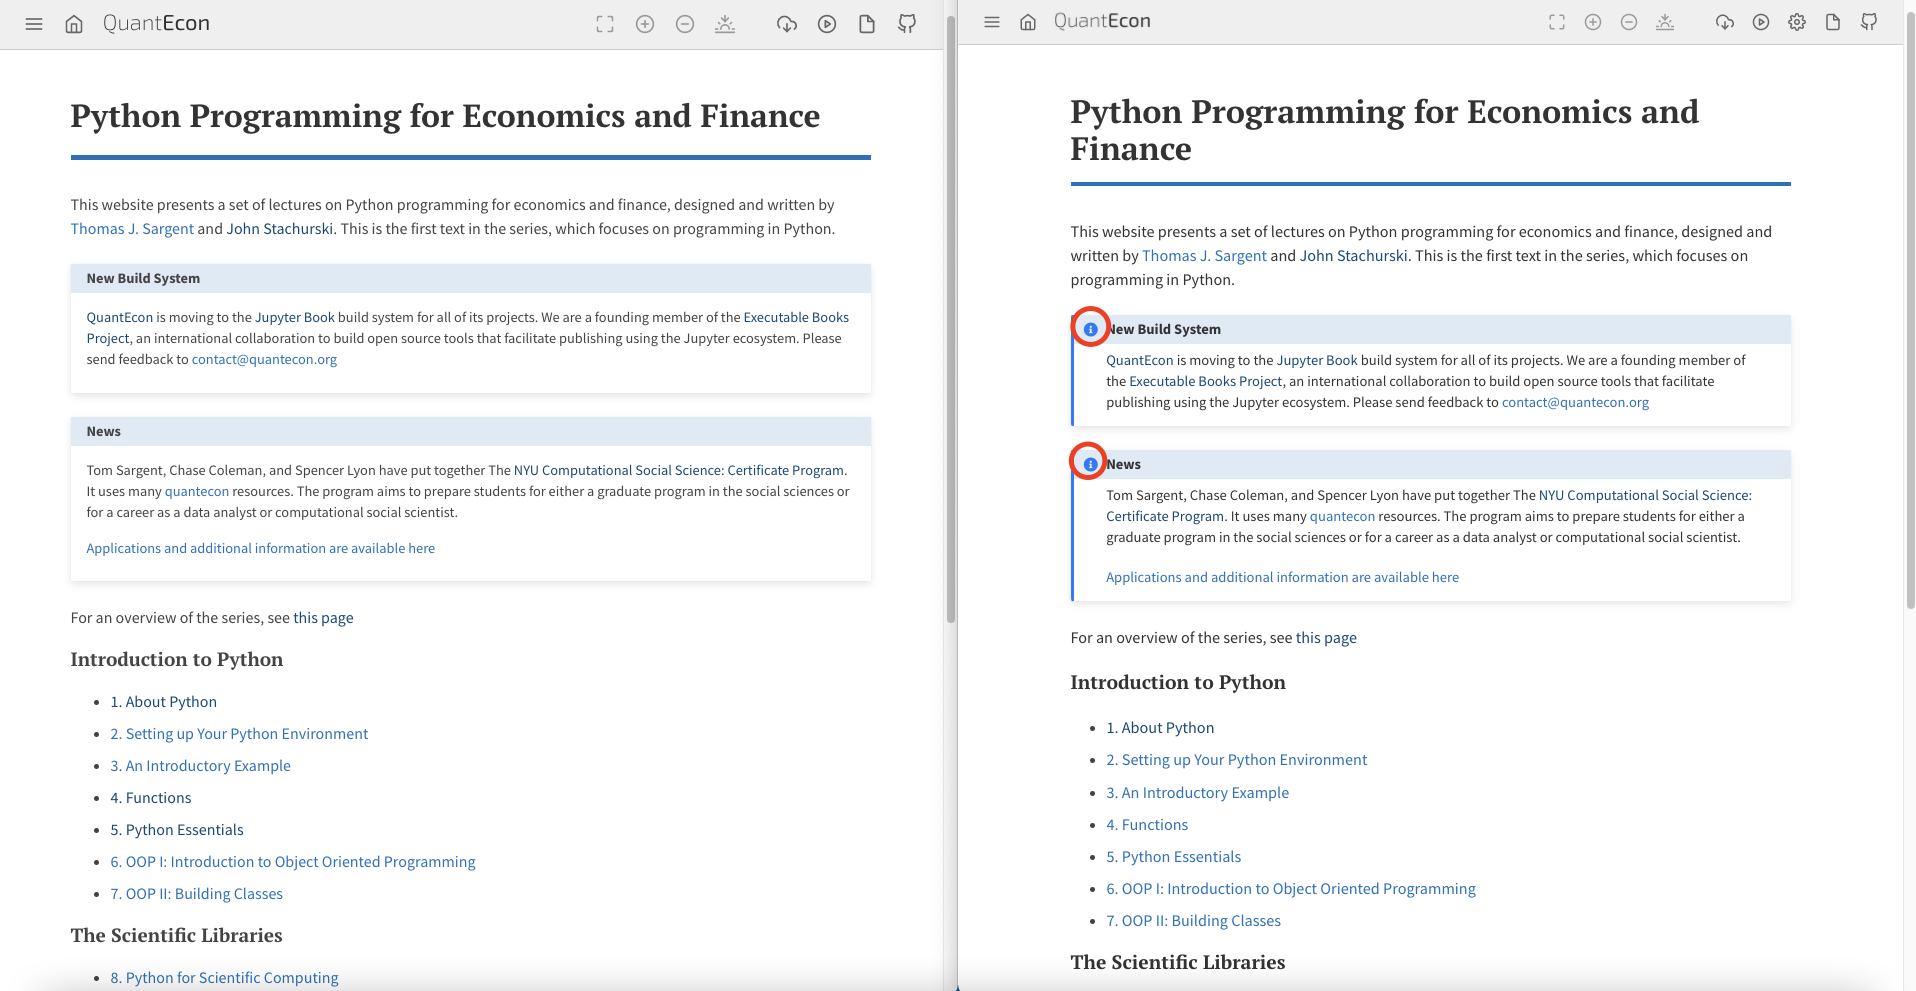Screen dimensions: 1916x991
Task: Open '7. OOP II: Building Classes', right pane
Action: (1193, 921)
